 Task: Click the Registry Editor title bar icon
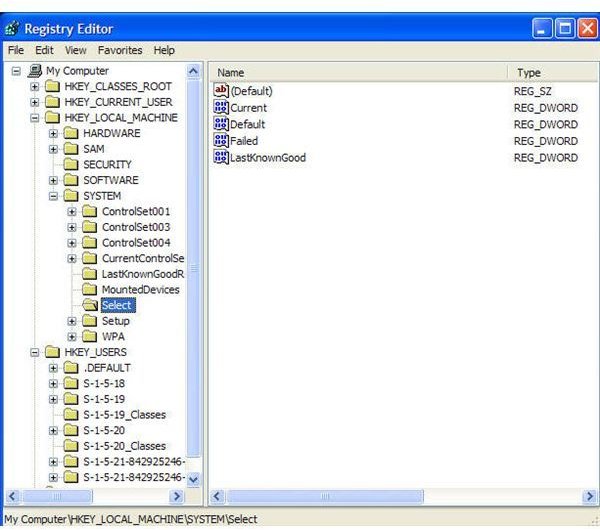click(12, 29)
